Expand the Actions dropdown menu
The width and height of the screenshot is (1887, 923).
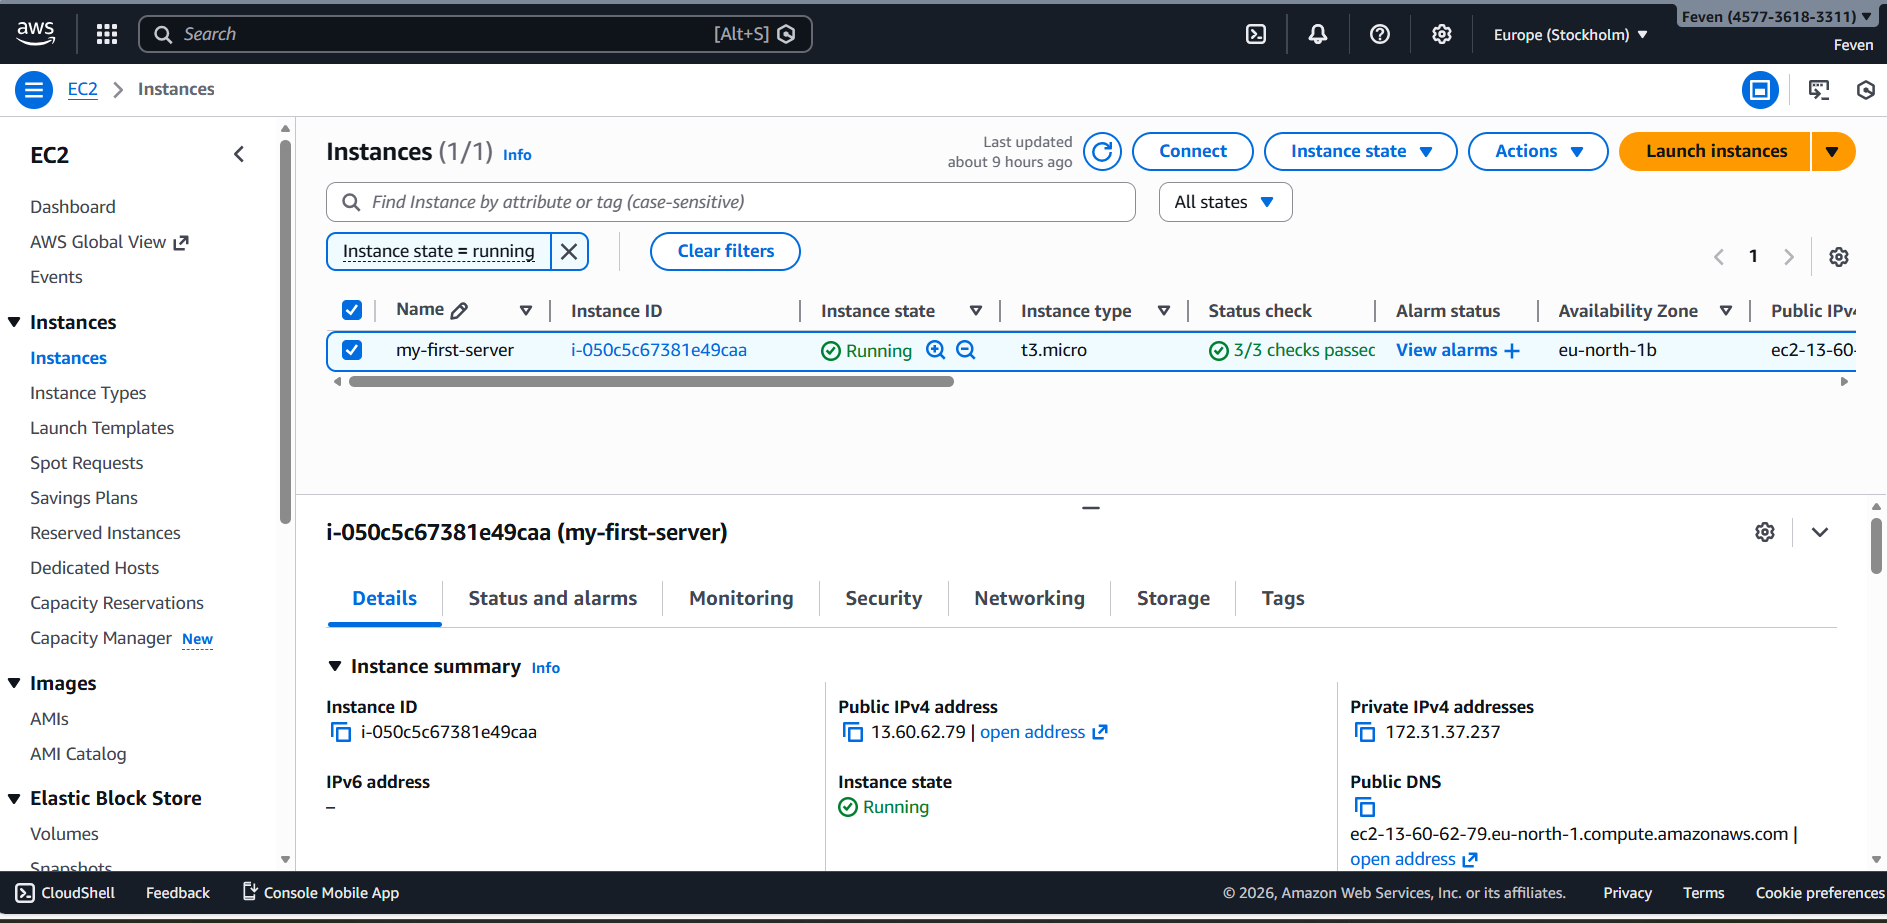[1537, 152]
